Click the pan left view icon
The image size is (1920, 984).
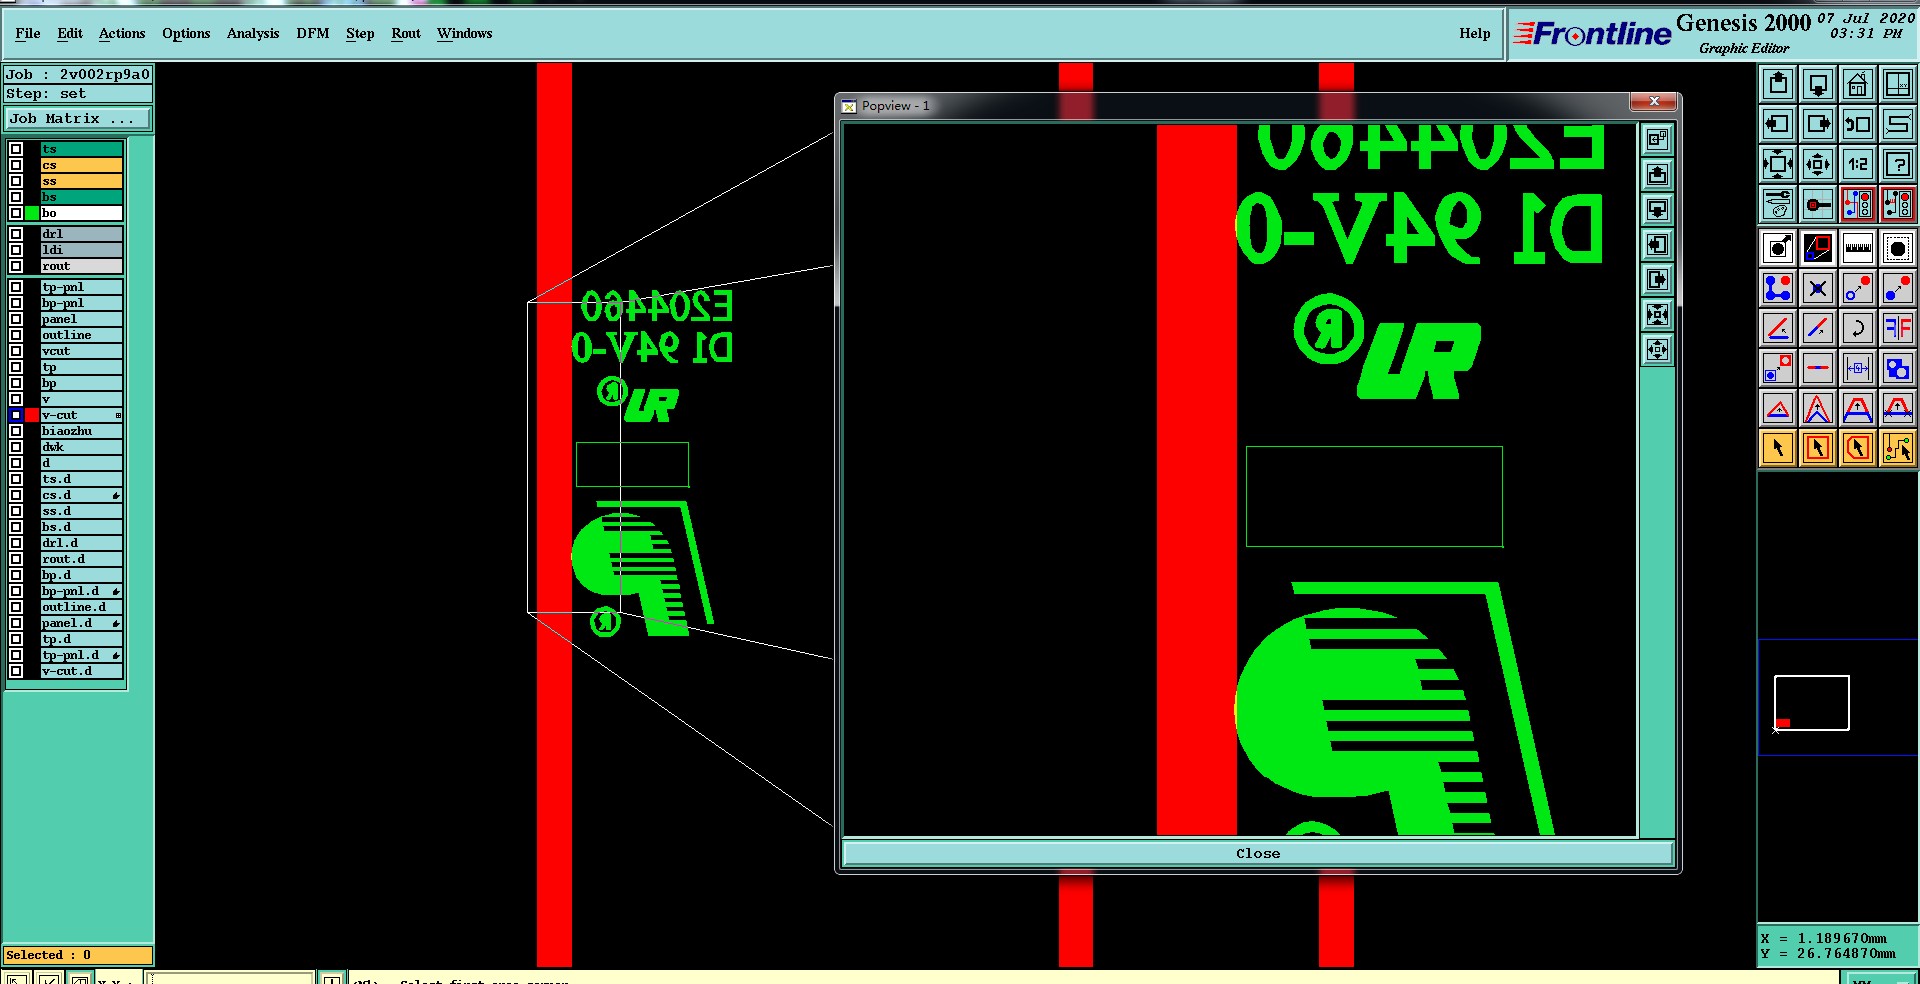pyautogui.click(x=1778, y=124)
